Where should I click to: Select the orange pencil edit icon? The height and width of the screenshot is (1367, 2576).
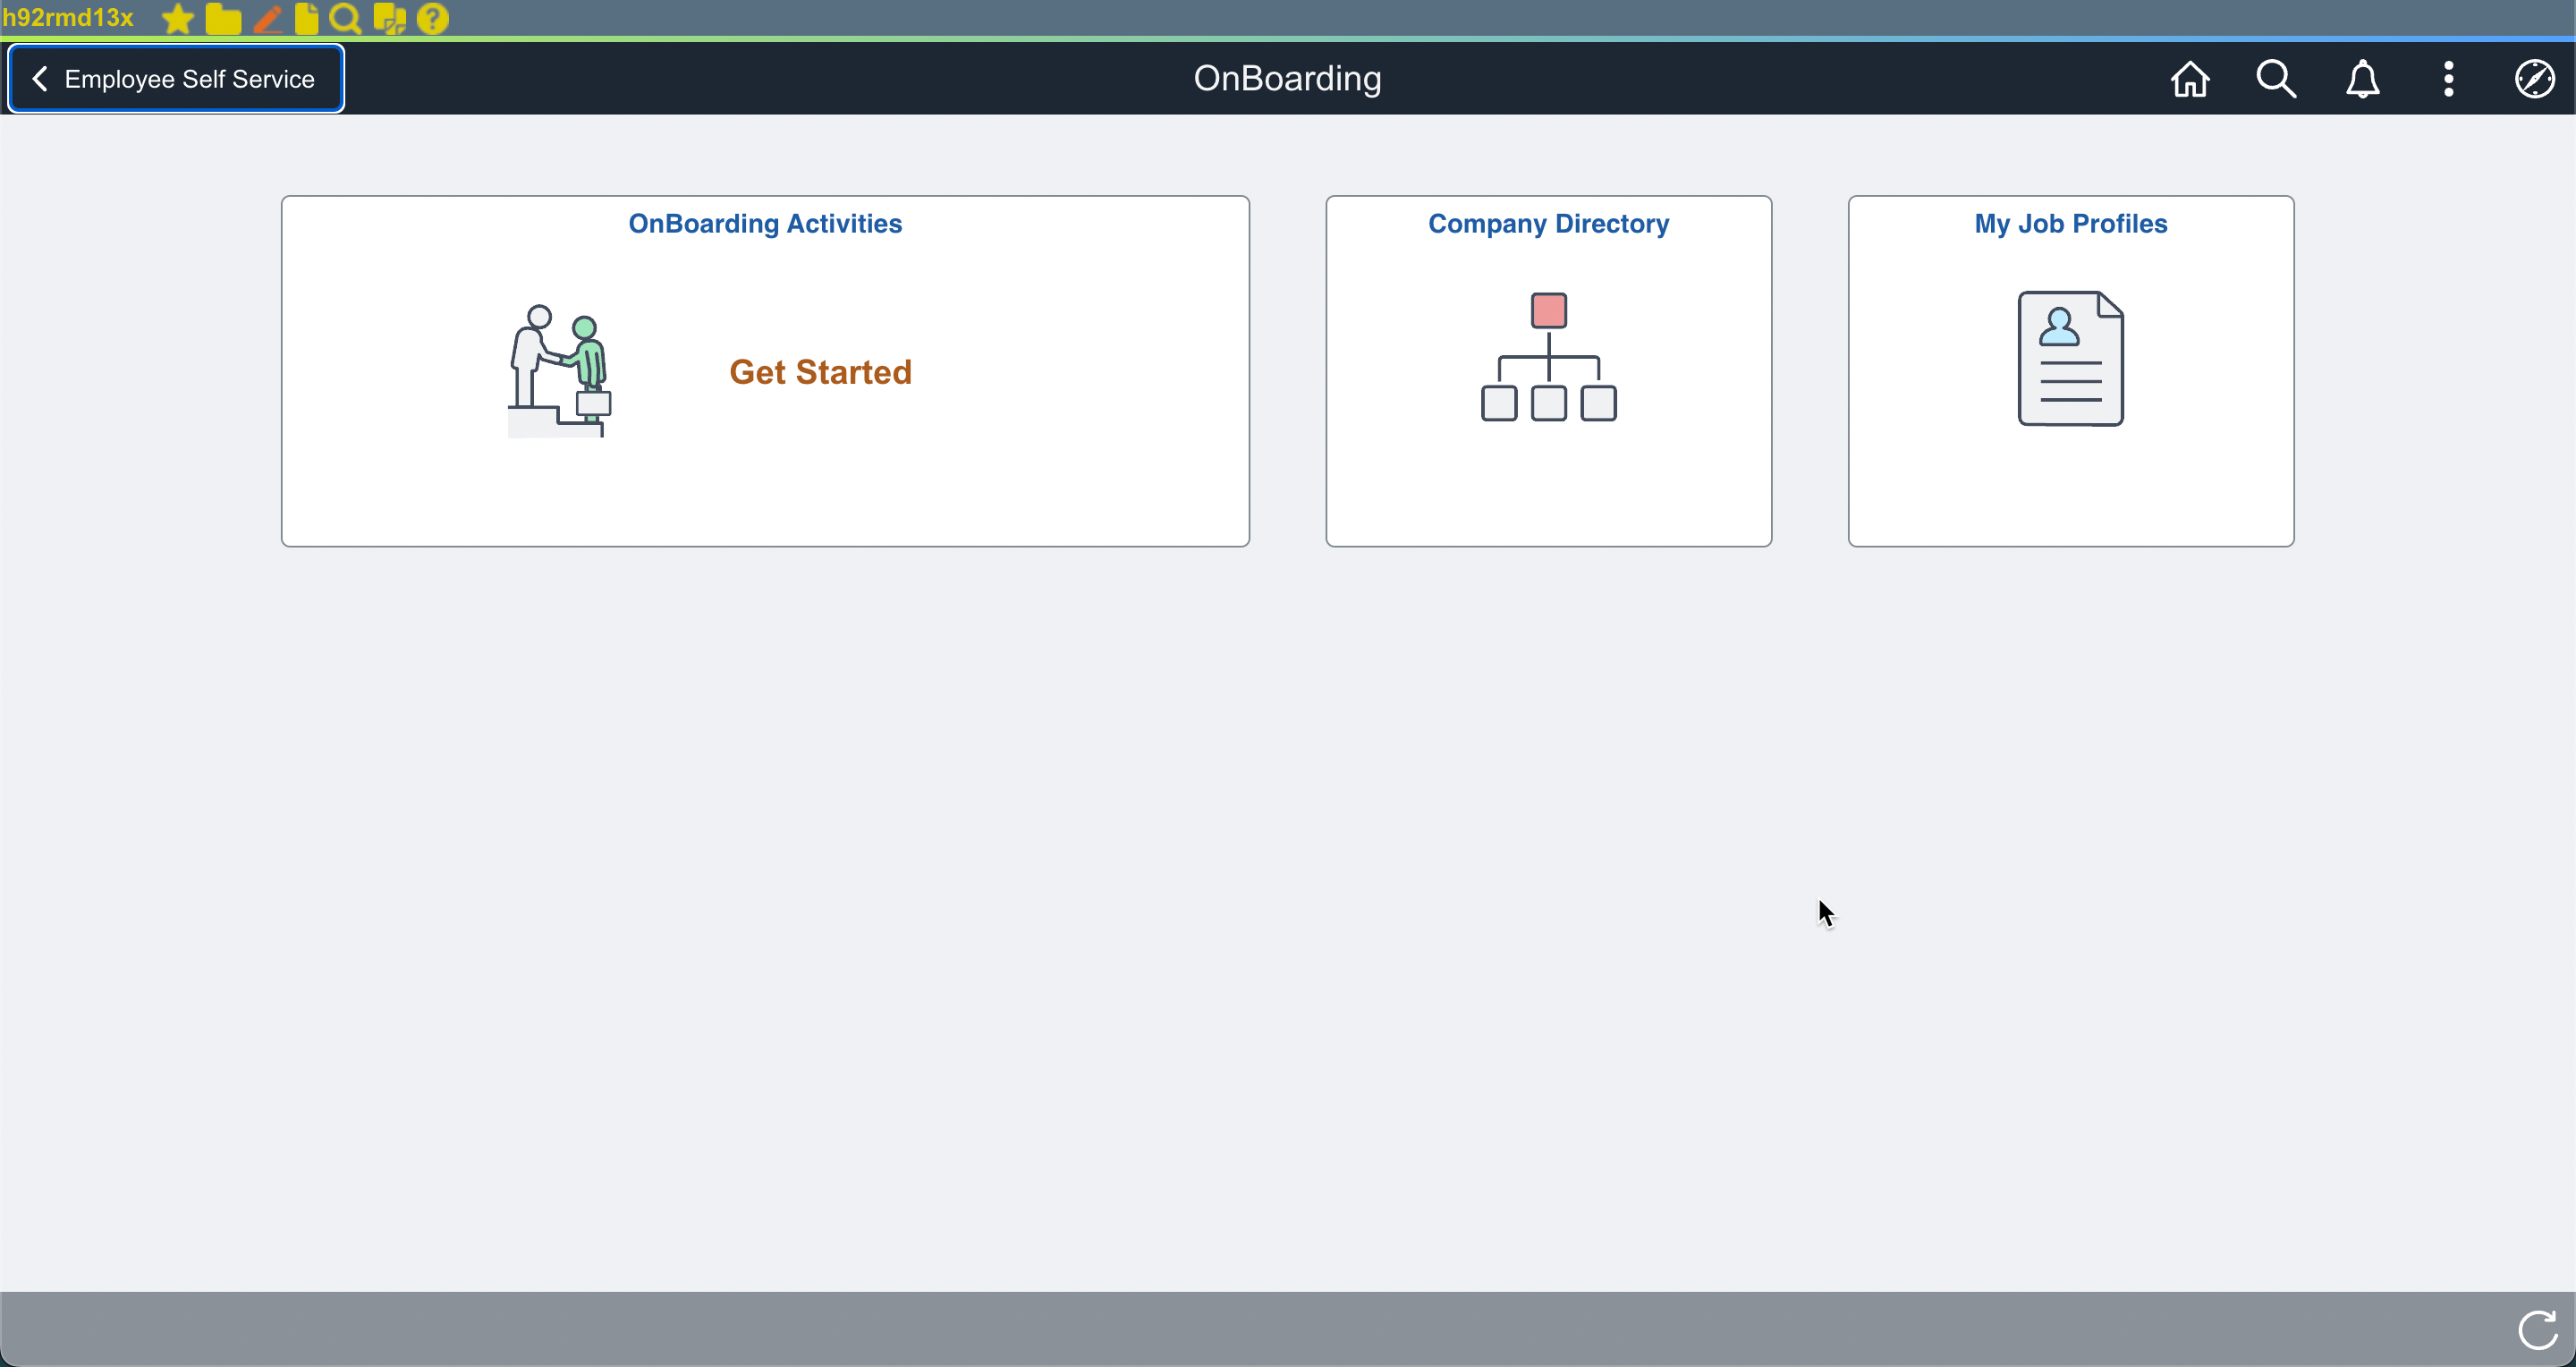point(267,18)
